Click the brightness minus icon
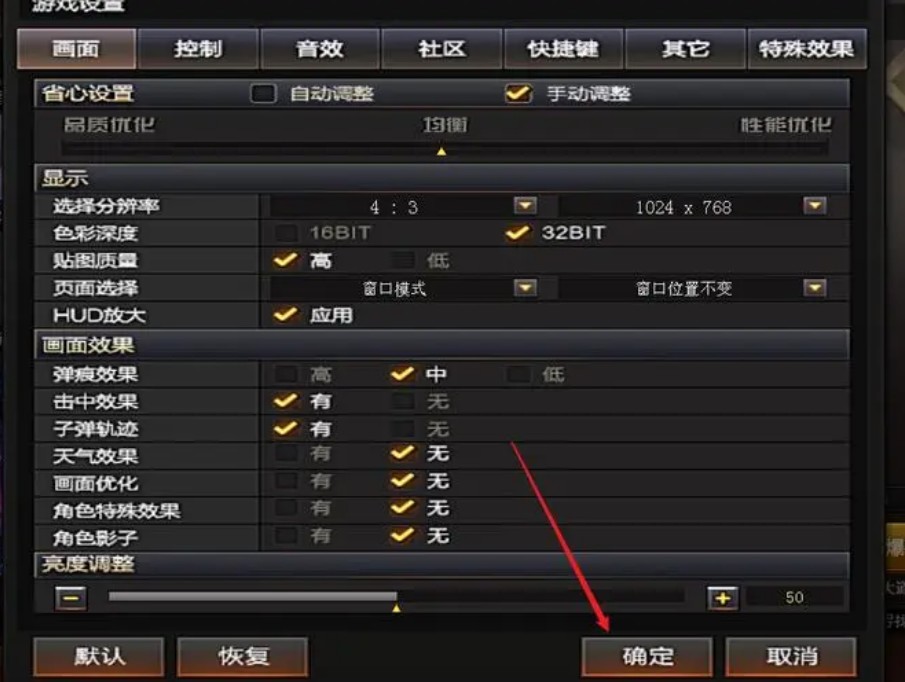This screenshot has width=905, height=682. 71,598
